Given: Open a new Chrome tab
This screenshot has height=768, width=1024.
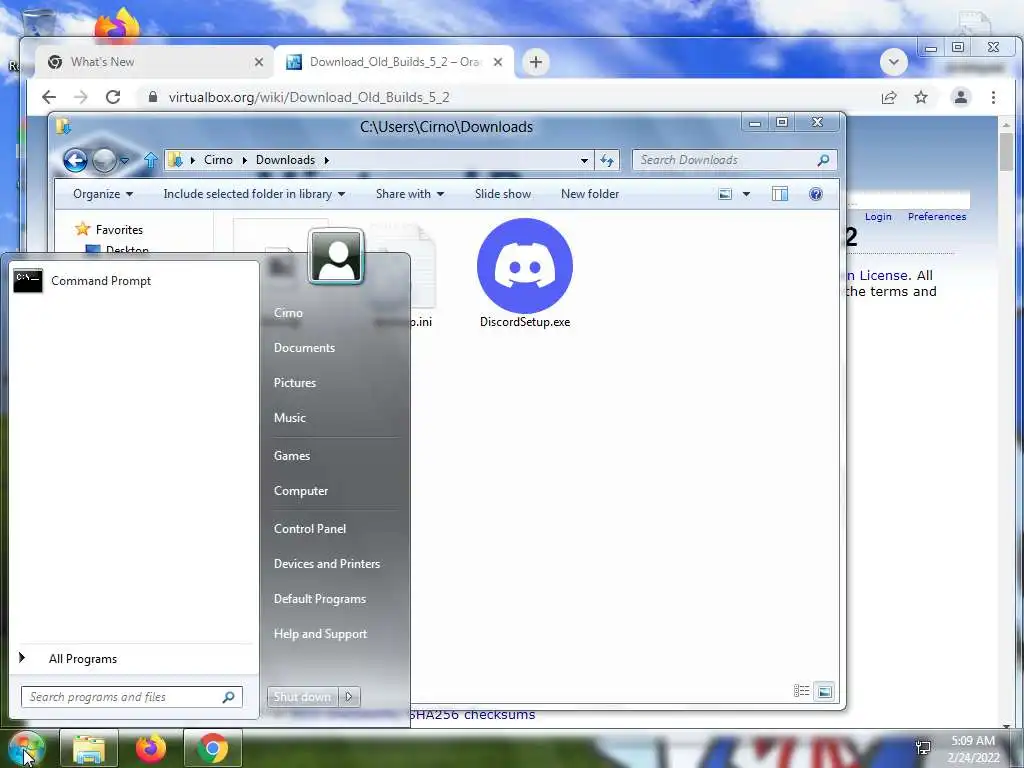Looking at the screenshot, I should (536, 62).
